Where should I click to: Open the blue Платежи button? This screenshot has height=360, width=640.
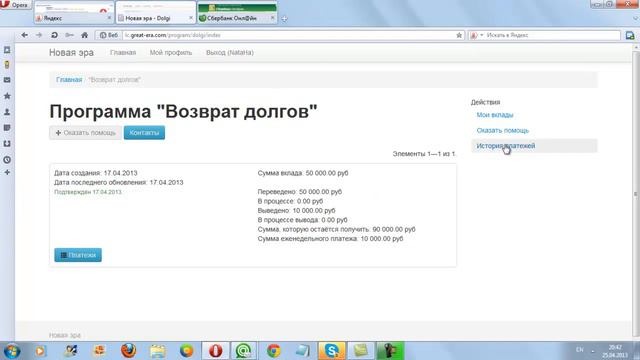tap(78, 255)
